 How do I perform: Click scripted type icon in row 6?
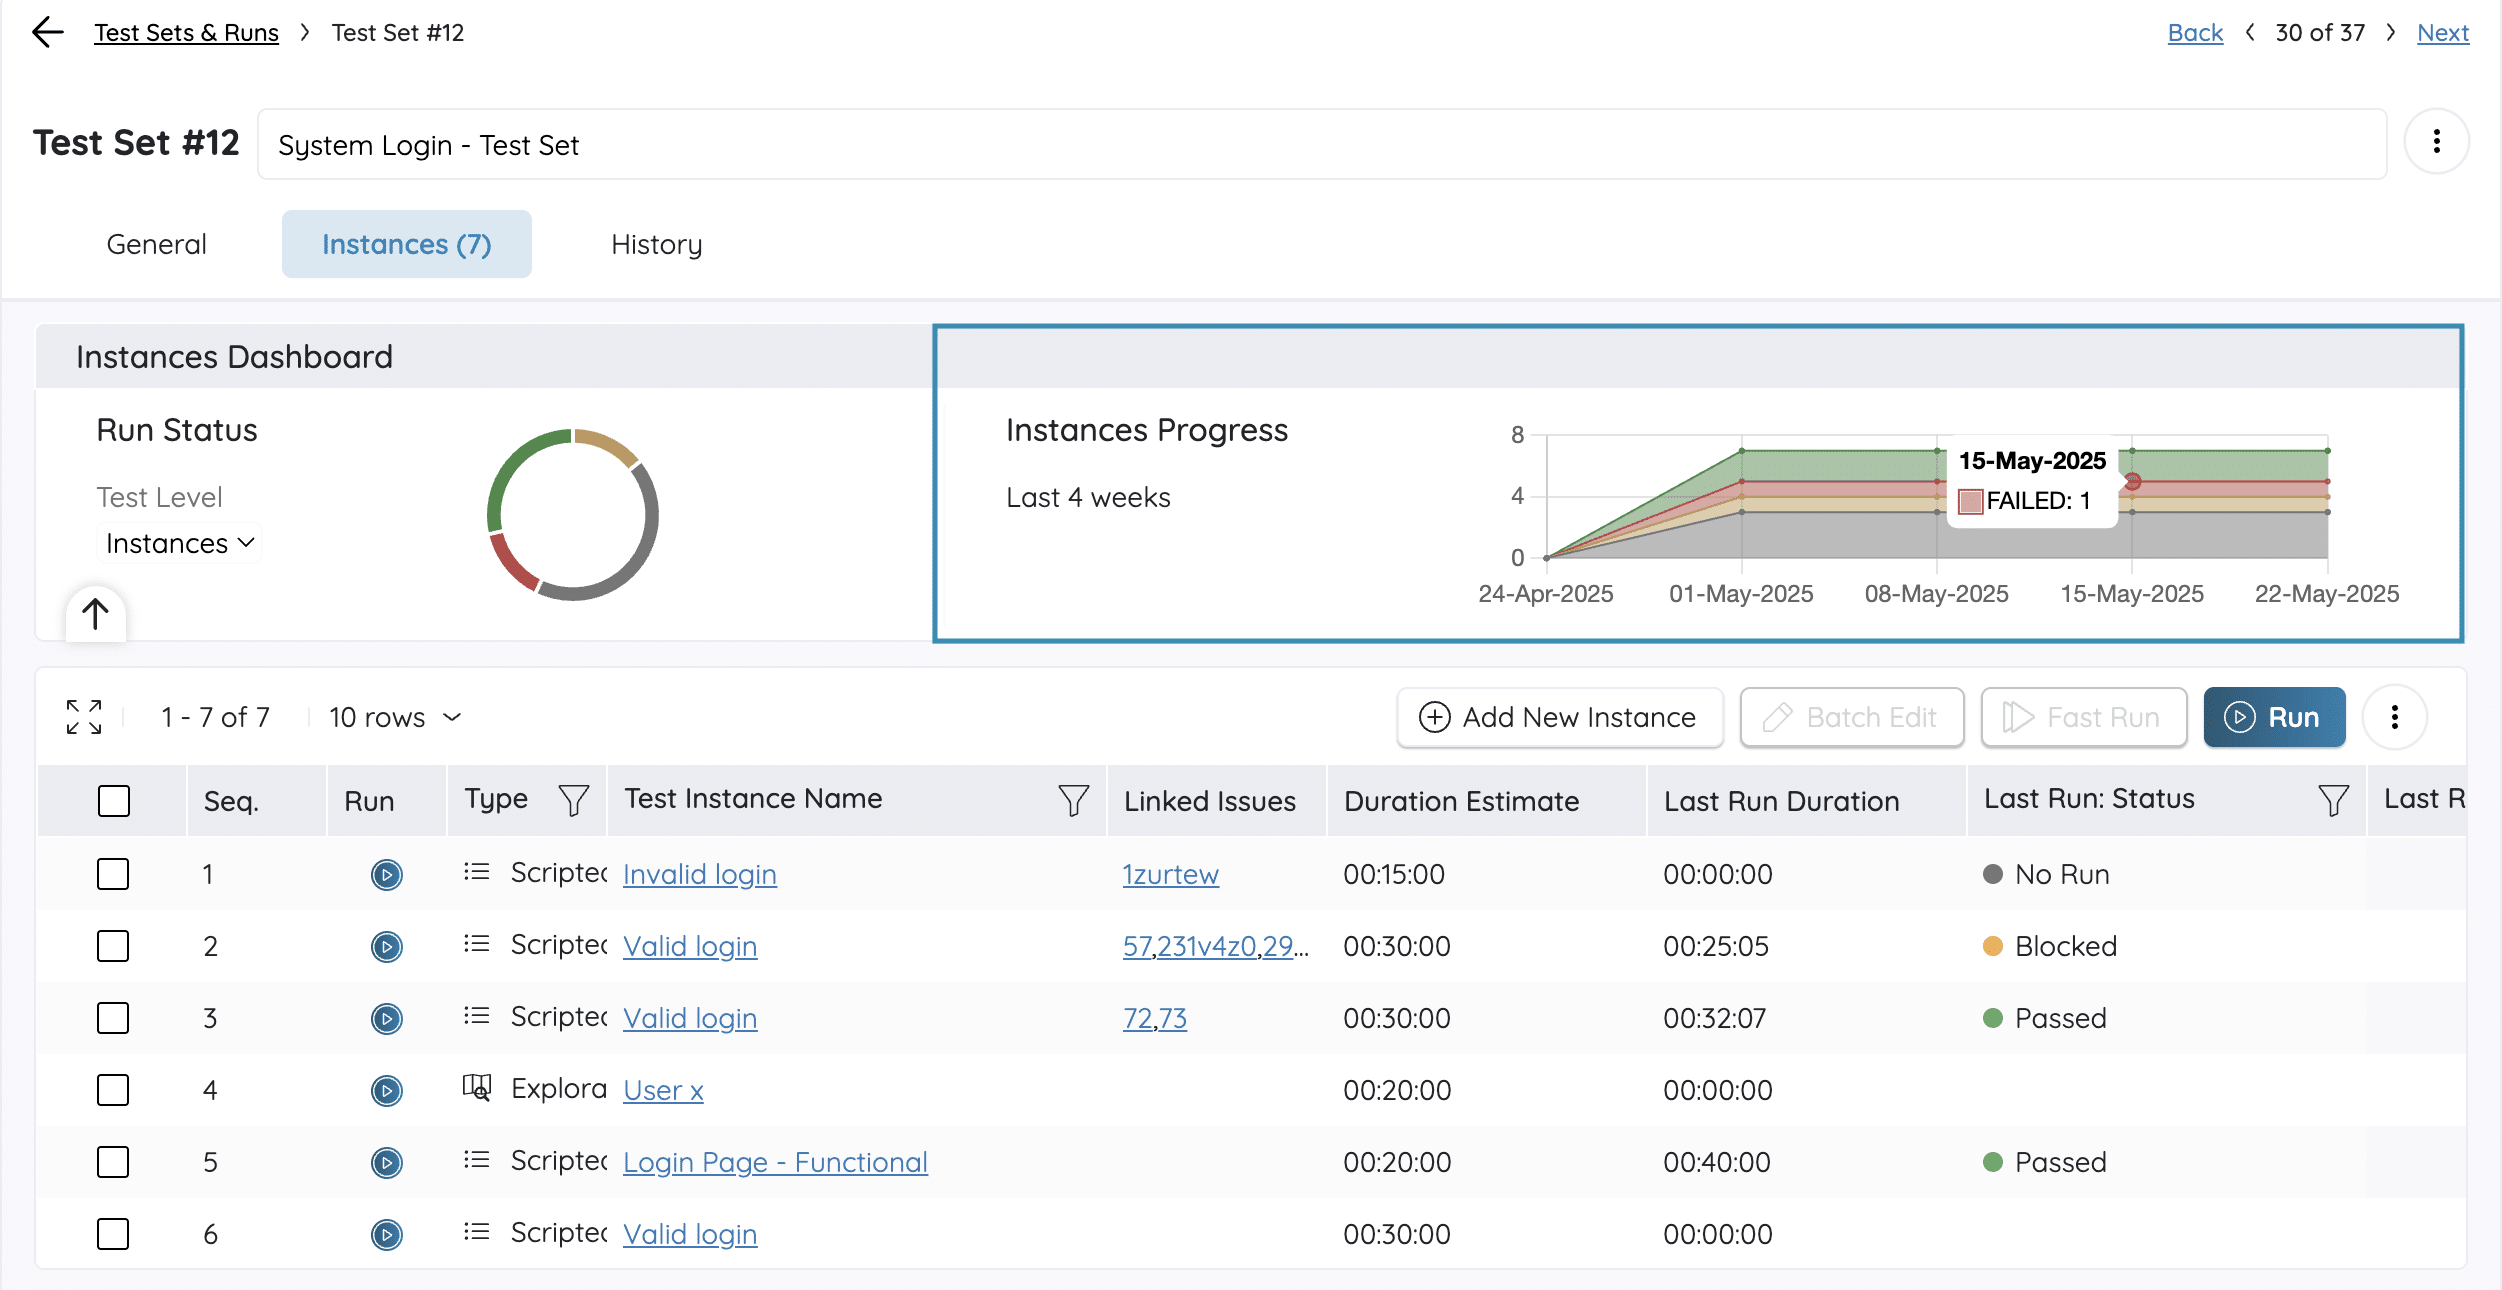tap(477, 1232)
